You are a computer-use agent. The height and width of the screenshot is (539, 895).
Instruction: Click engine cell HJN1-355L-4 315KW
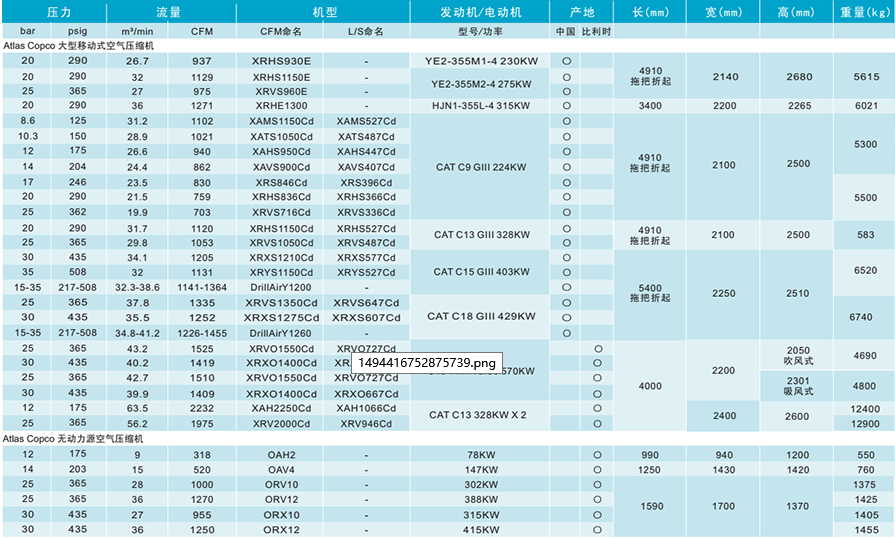click(x=481, y=106)
